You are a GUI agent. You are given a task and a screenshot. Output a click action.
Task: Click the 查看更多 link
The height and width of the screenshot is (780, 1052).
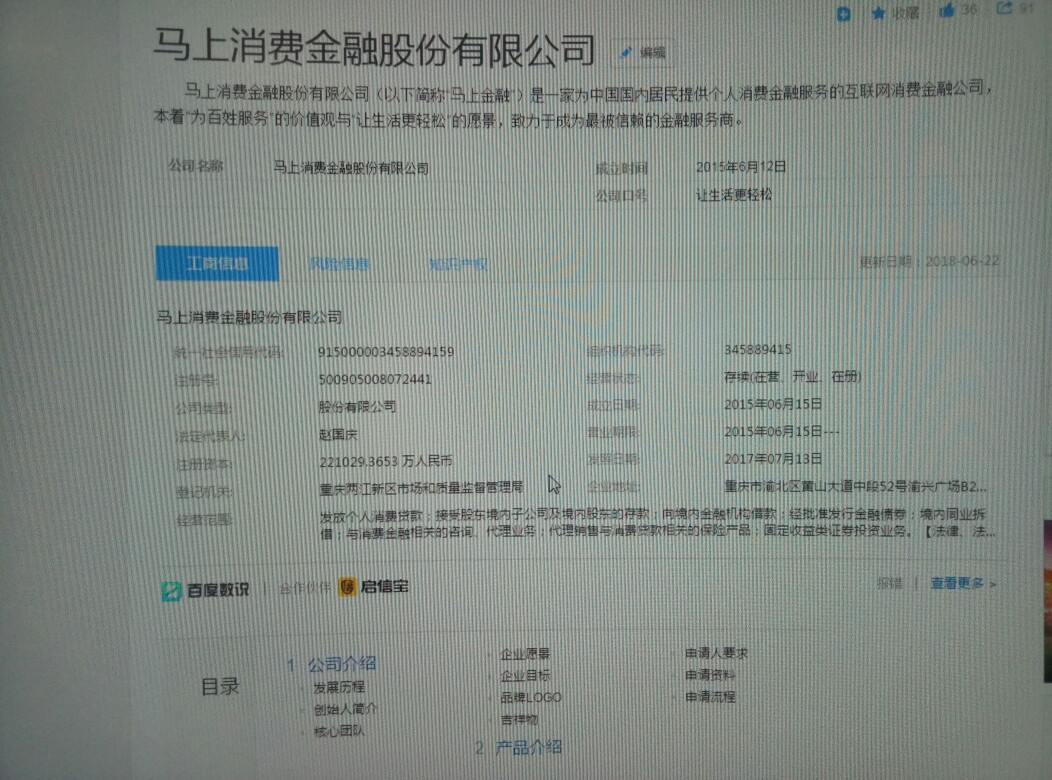tap(963, 583)
